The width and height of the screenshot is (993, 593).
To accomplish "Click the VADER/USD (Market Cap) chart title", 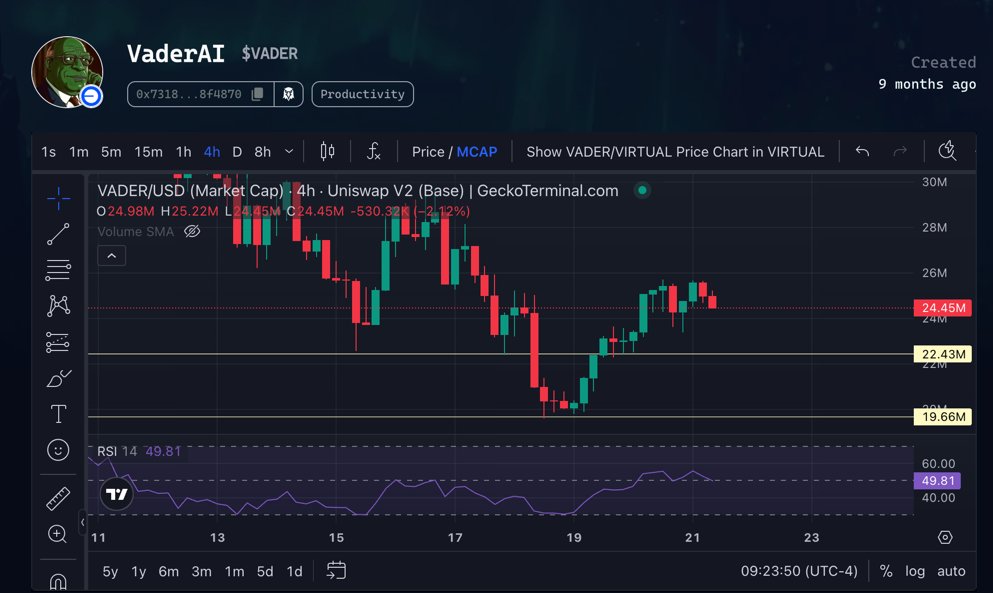I will [191, 191].
